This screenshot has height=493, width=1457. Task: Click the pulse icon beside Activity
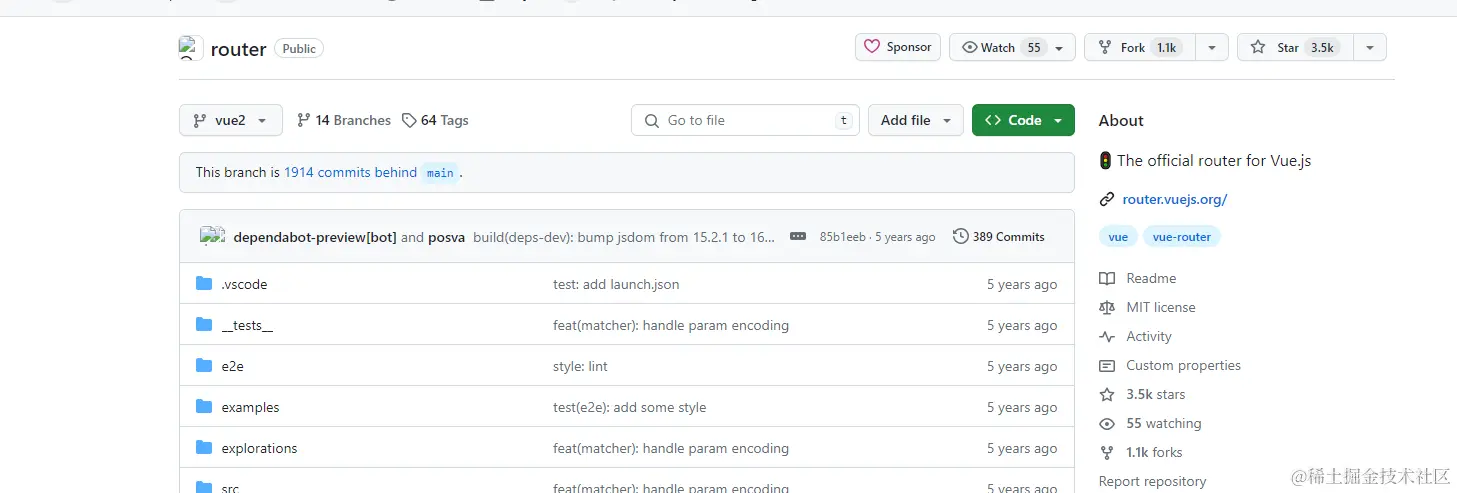point(1107,336)
